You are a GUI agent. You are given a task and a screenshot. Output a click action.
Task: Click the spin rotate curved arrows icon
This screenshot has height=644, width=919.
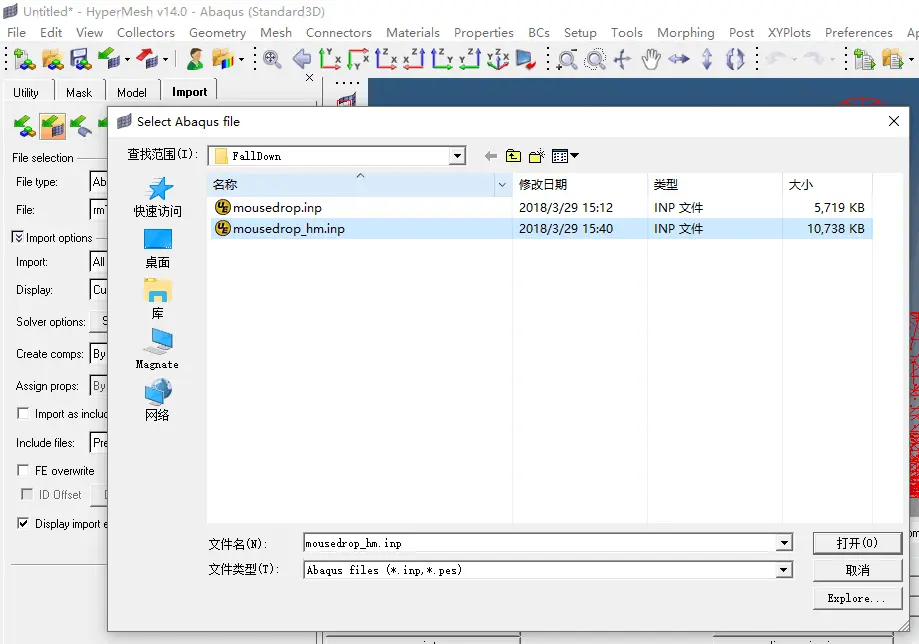(x=735, y=59)
